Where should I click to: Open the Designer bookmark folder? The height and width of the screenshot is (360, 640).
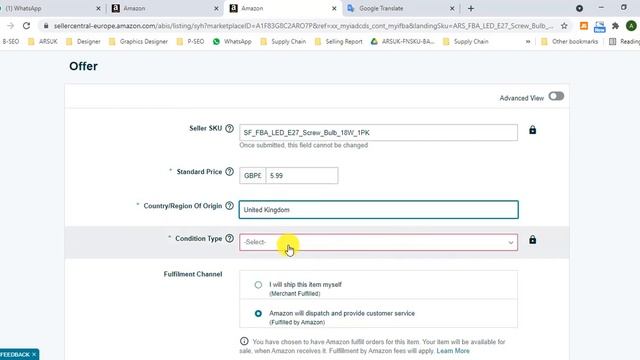83,42
